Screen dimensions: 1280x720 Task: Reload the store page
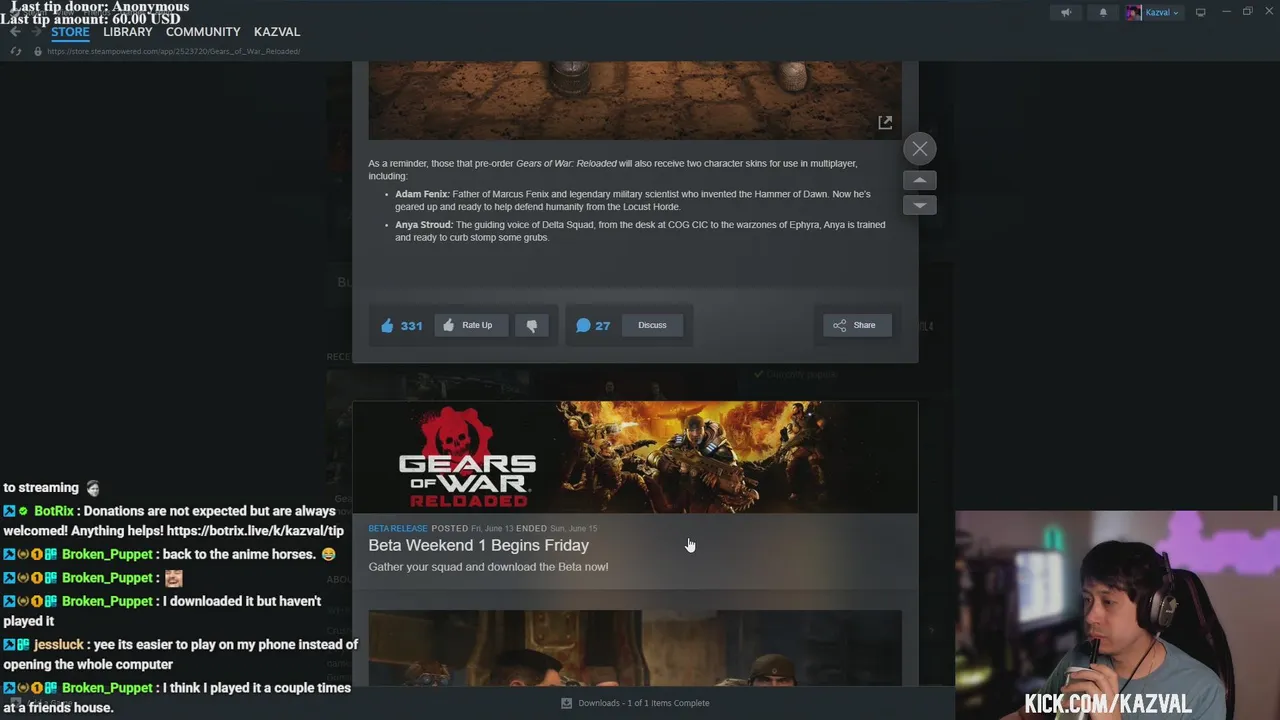tap(15, 51)
